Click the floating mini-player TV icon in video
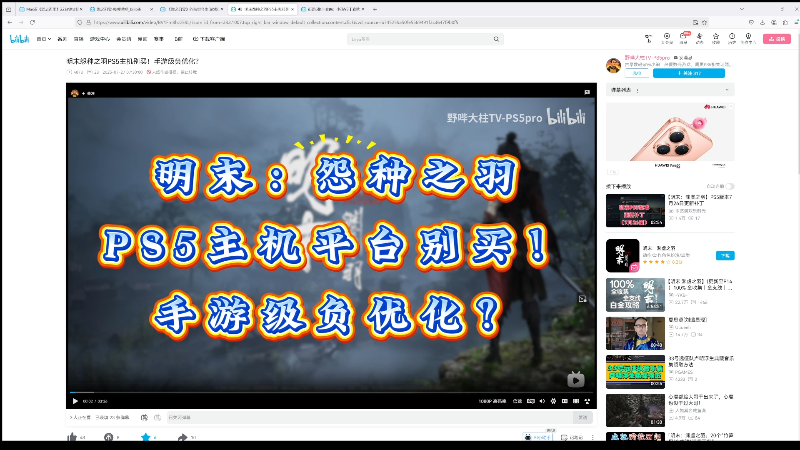Screen dimensions: 800x450 tap(576, 379)
